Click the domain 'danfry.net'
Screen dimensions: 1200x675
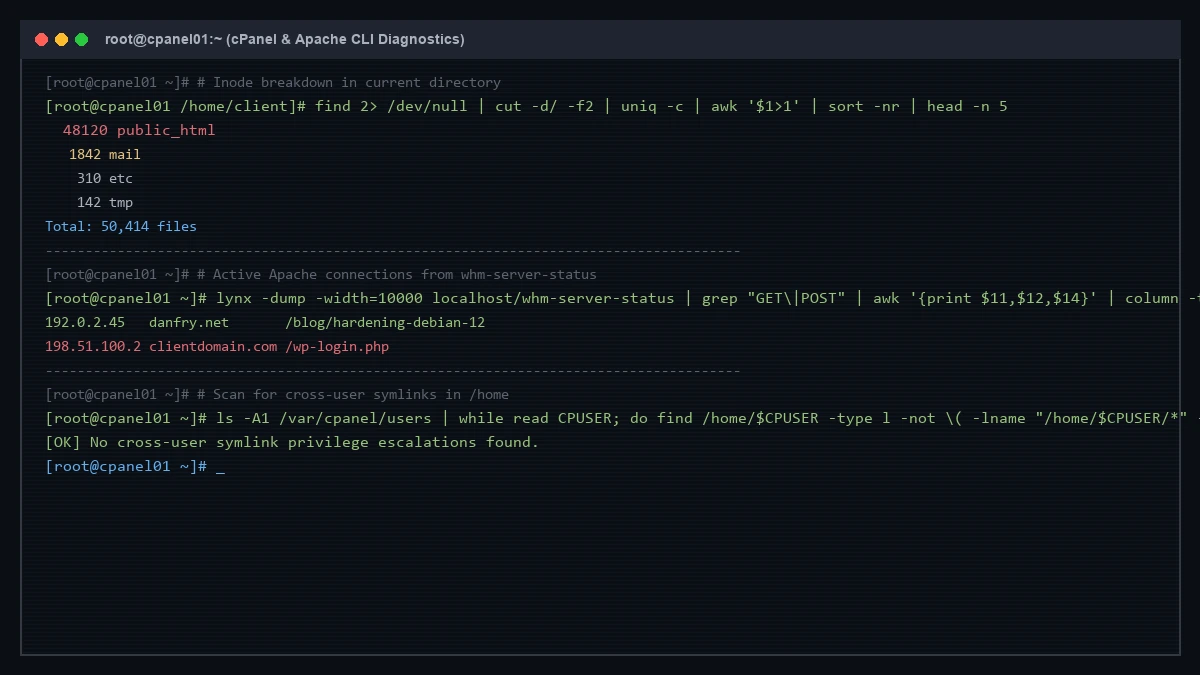tap(189, 322)
